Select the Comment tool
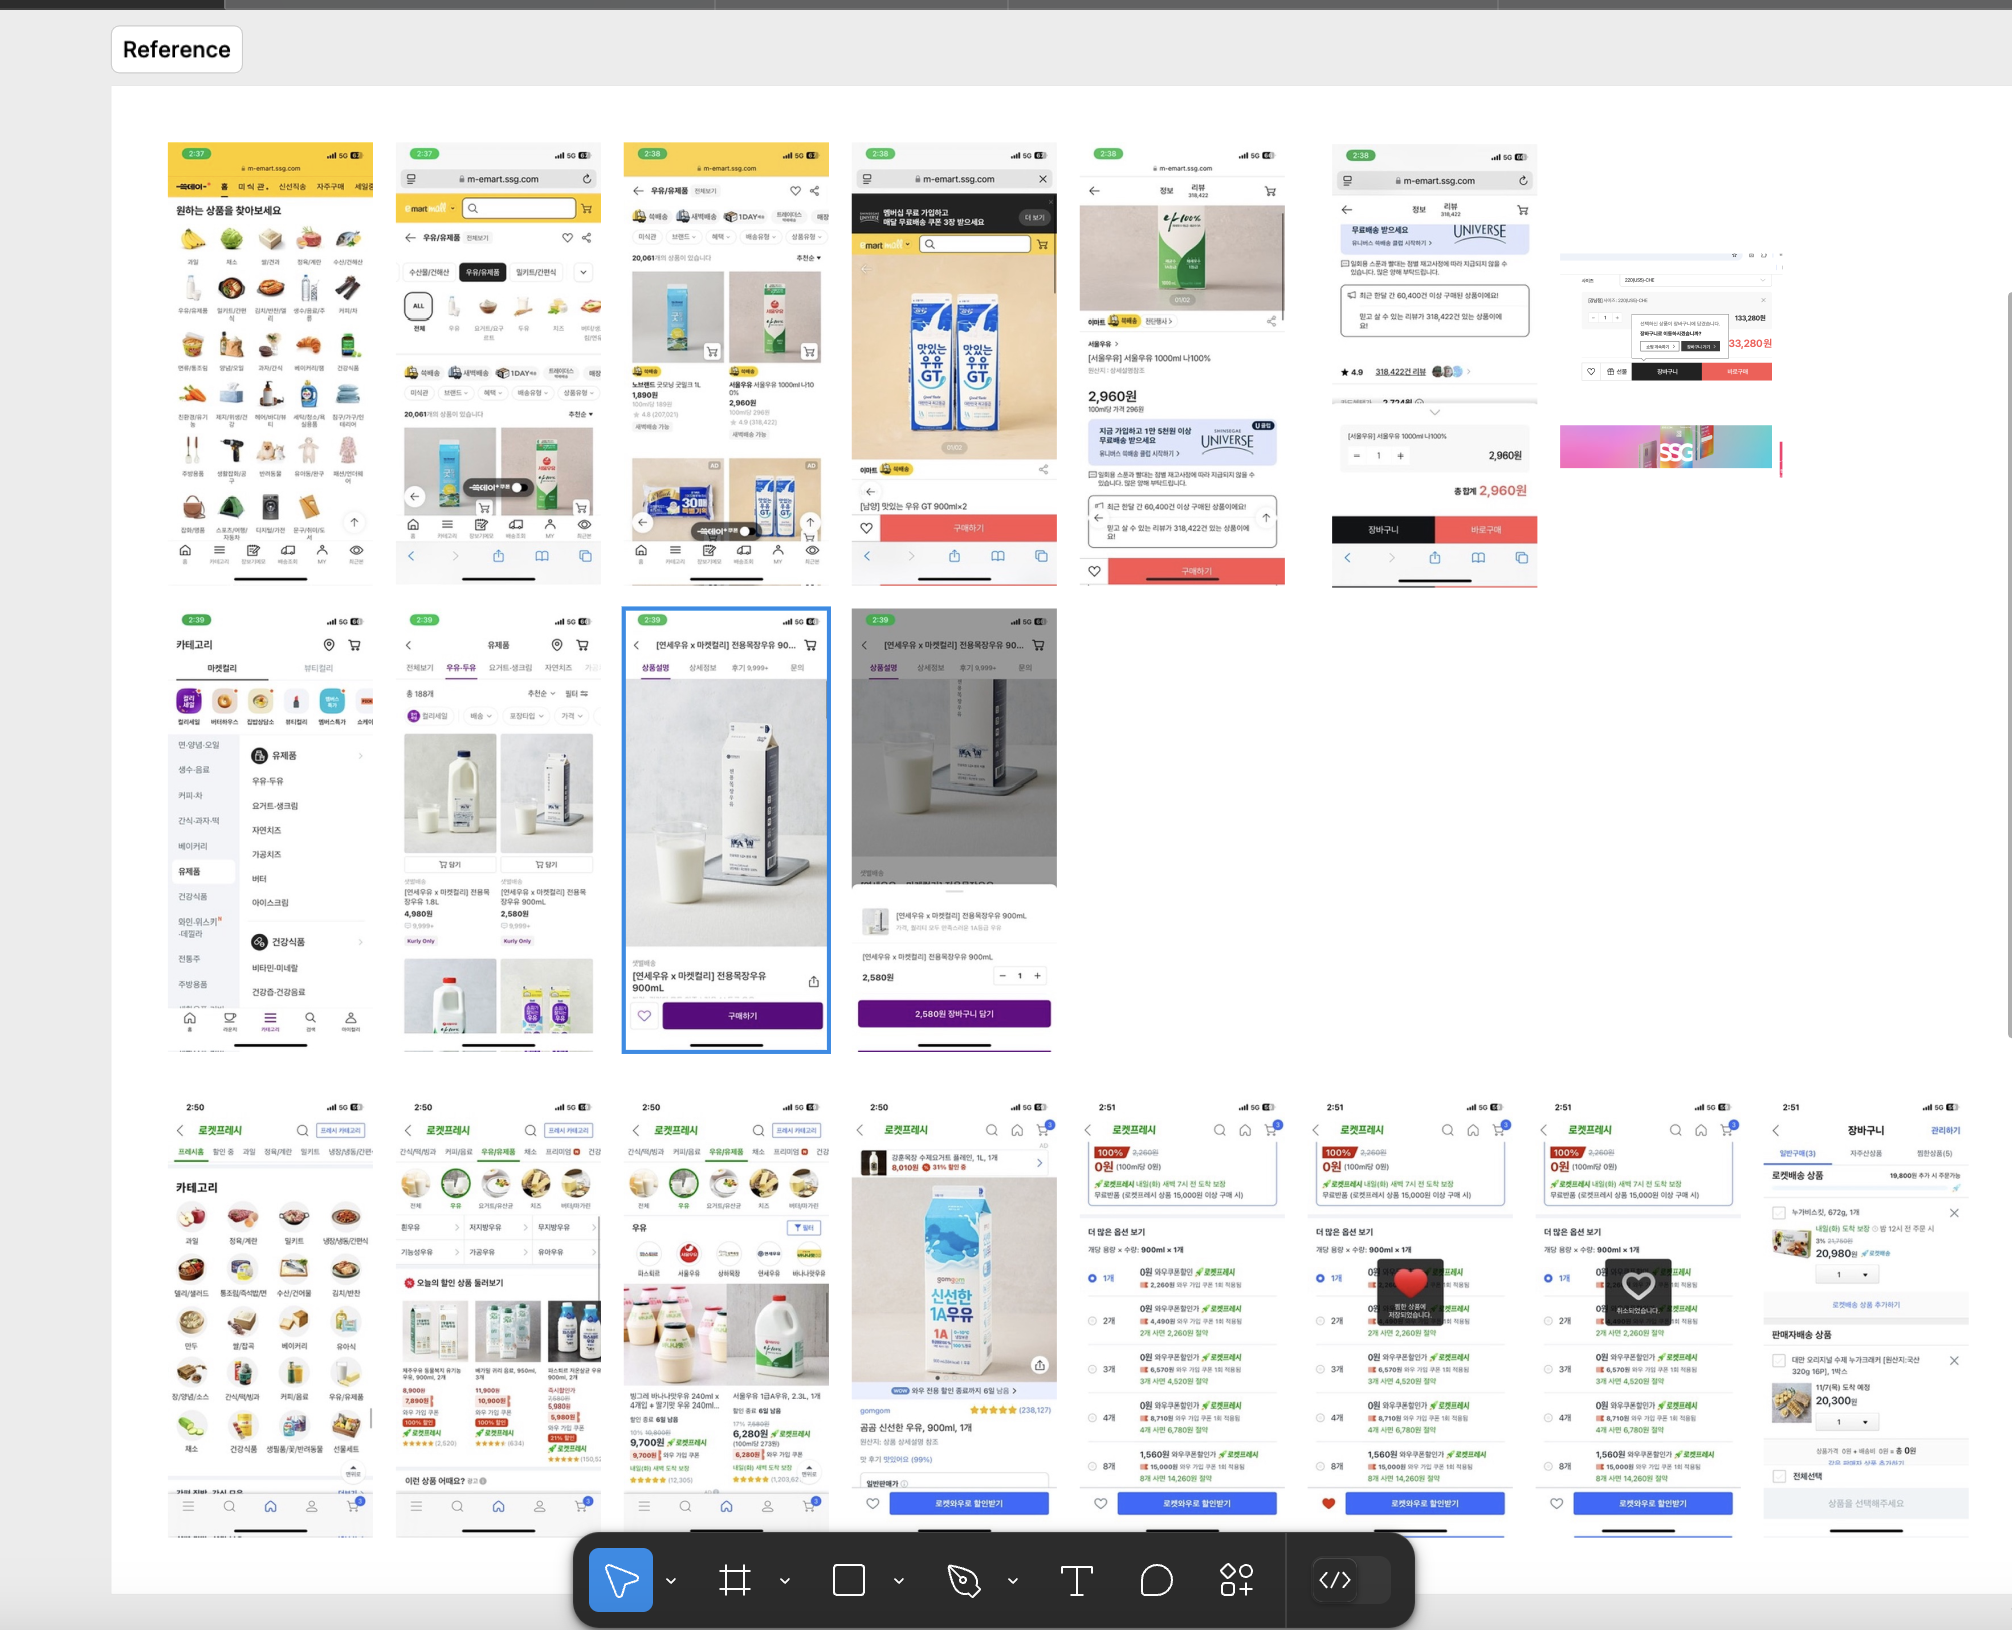The width and height of the screenshot is (2012, 1630). pos(1156,1580)
